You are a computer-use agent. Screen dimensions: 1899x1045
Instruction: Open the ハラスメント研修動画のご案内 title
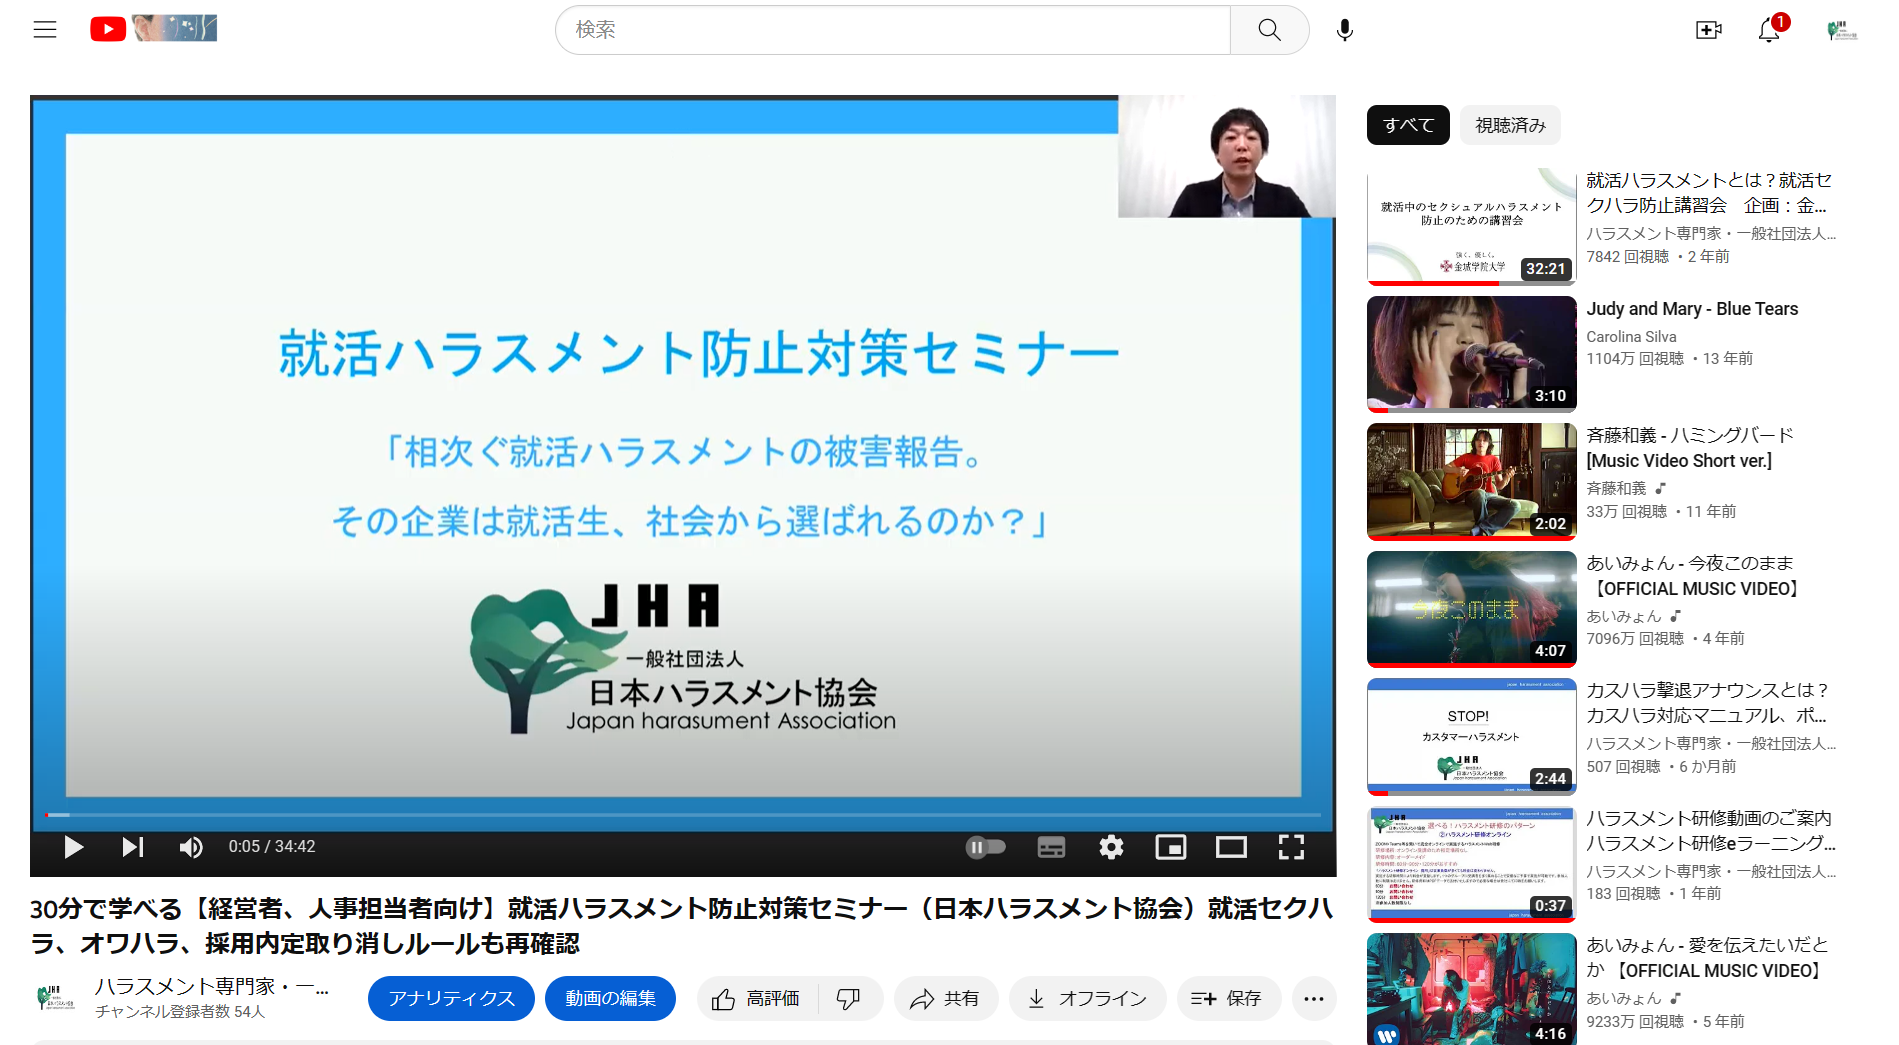click(x=1711, y=831)
